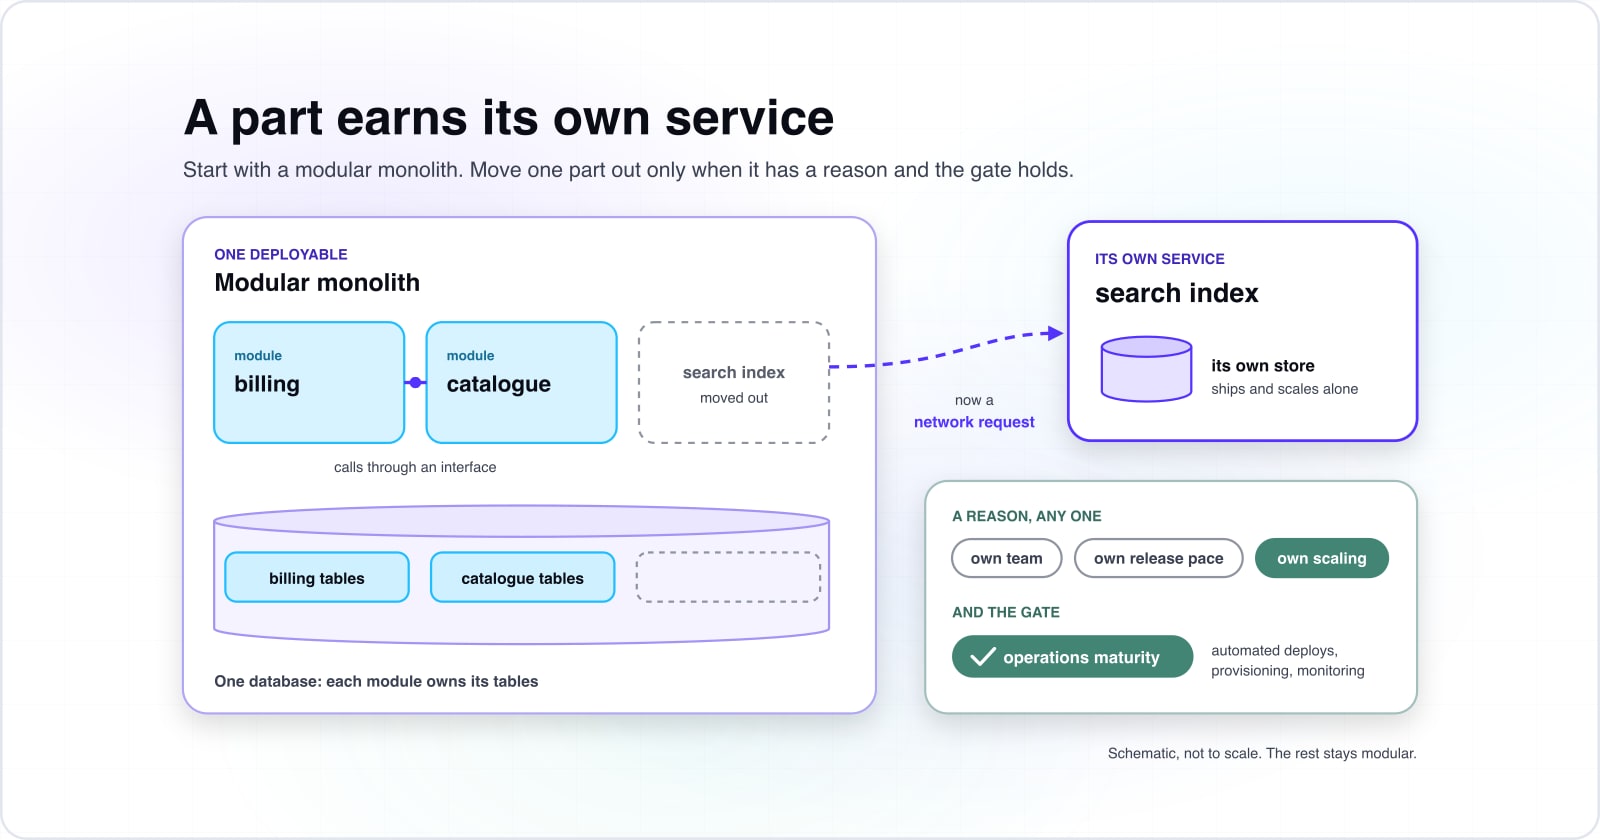This screenshot has height=840, width=1600.
Task: Click the 'ONE DEPLOYABLE' label
Action: pyautogui.click(x=281, y=255)
